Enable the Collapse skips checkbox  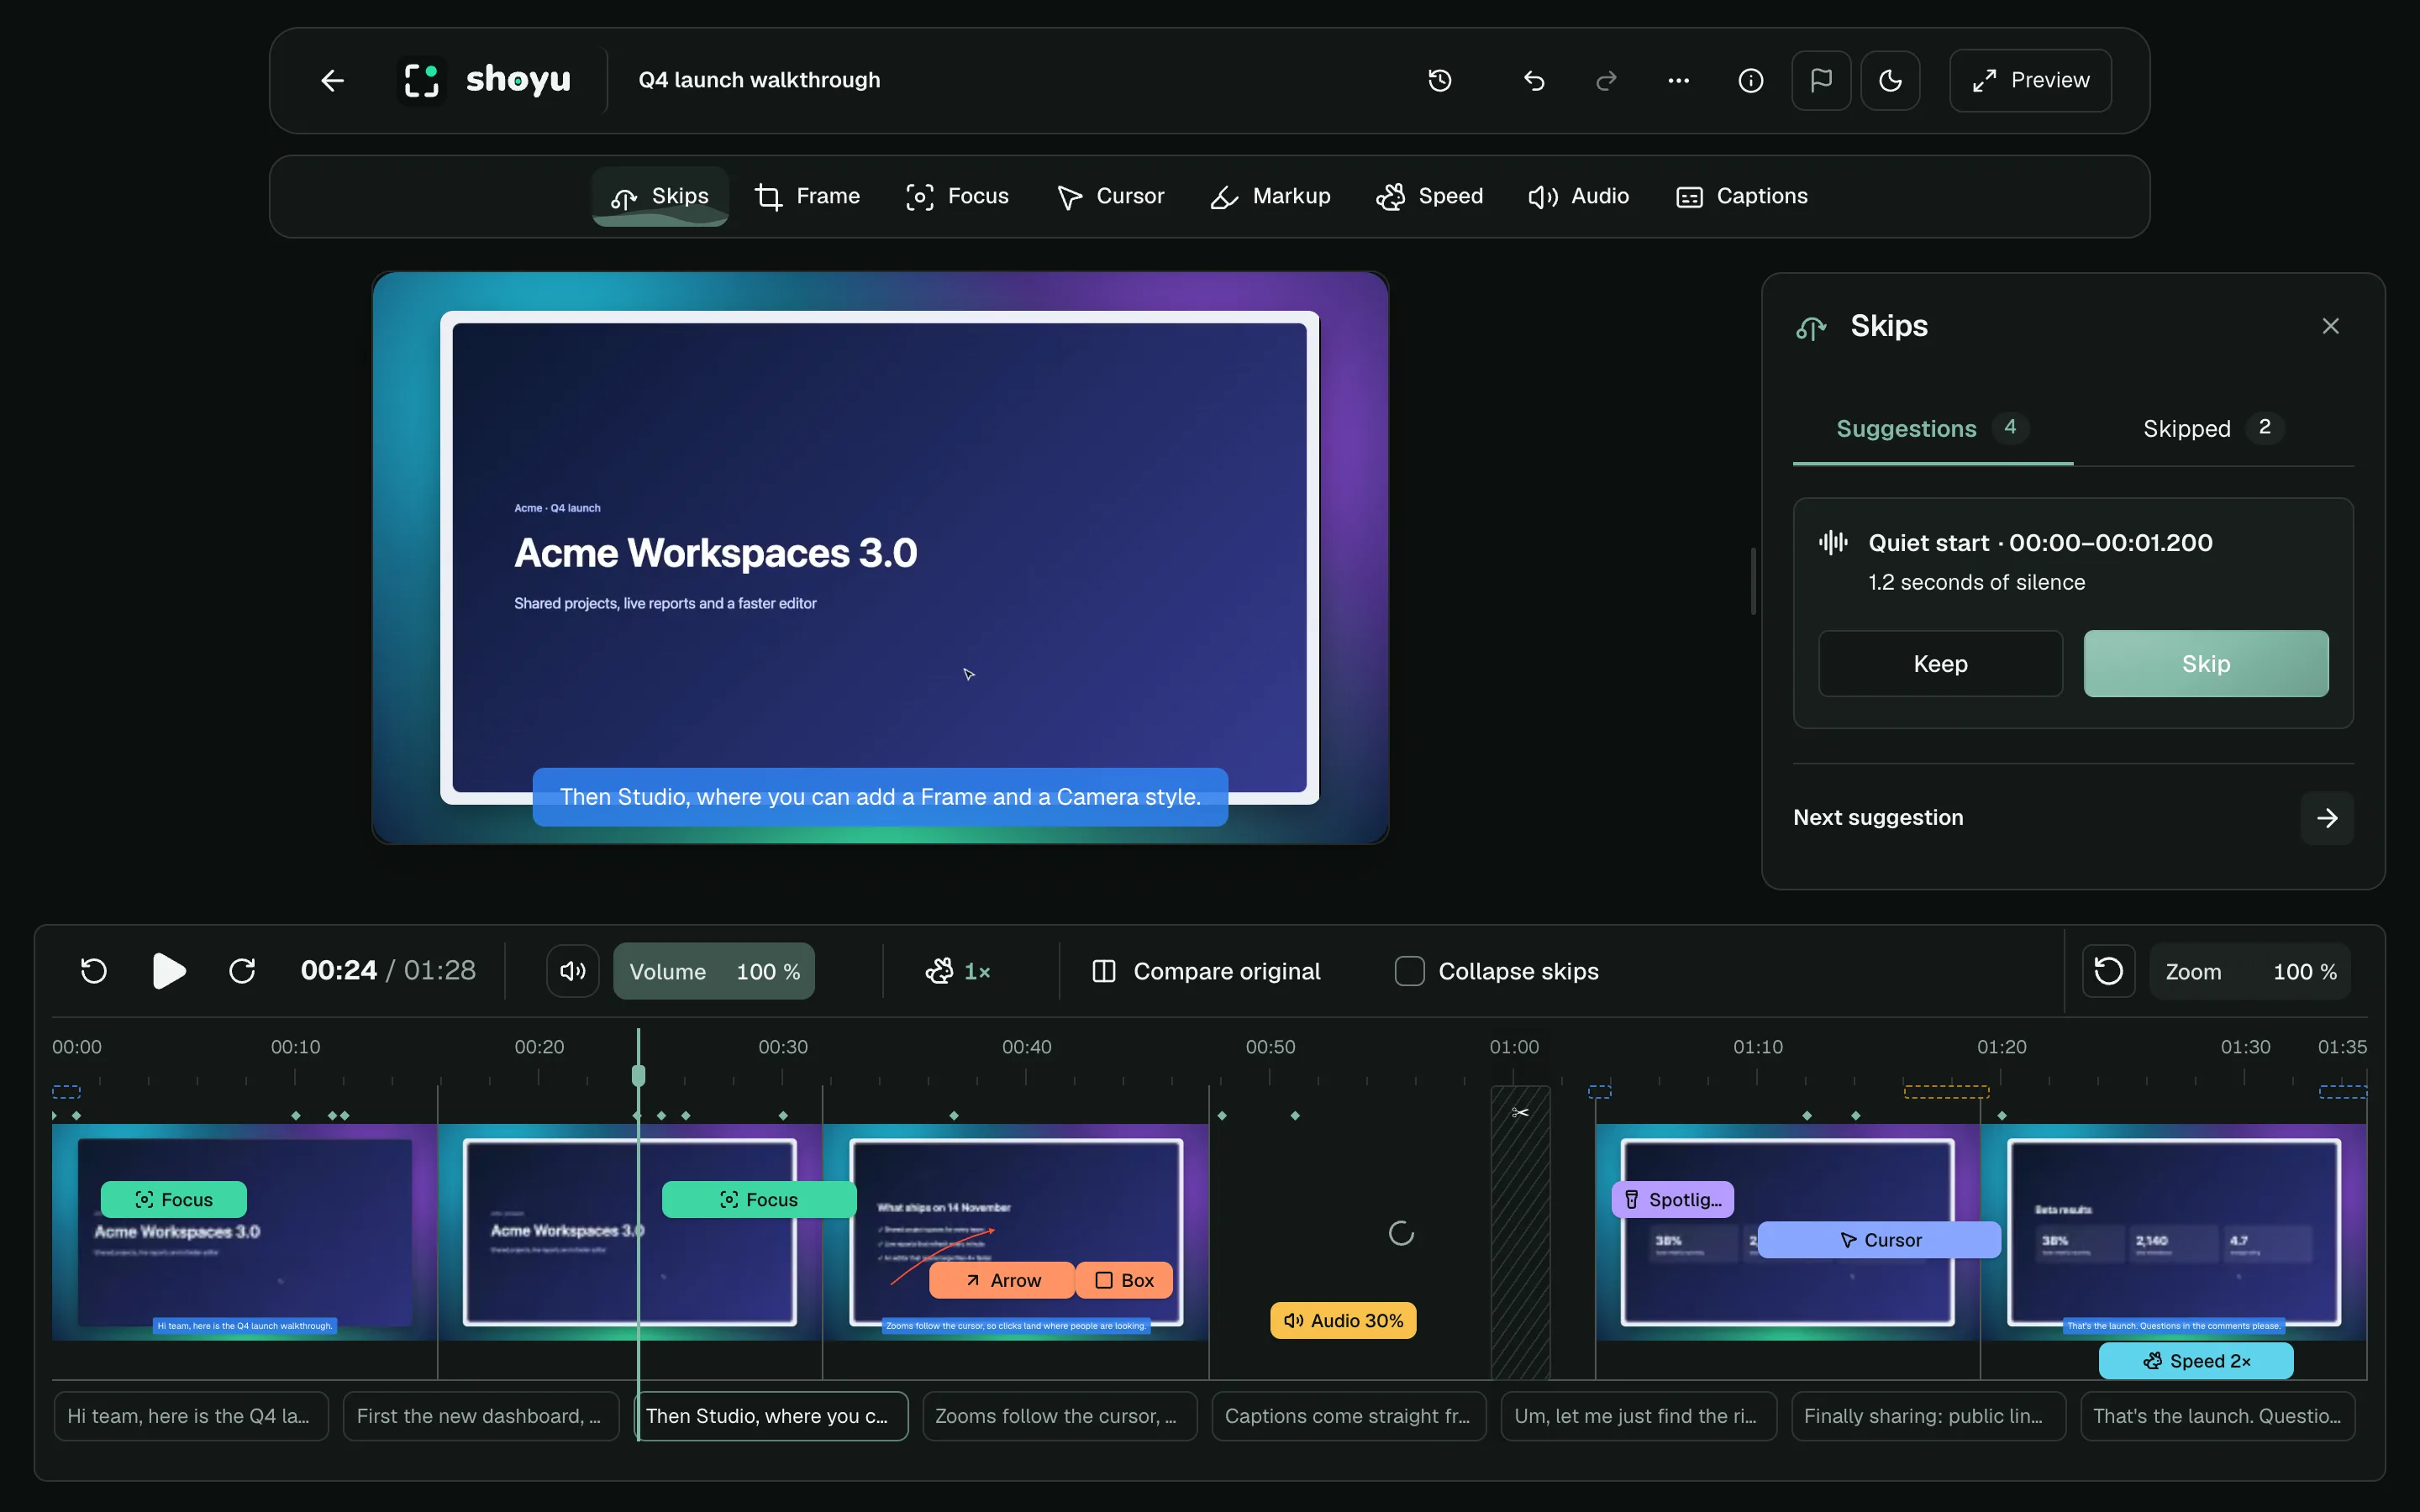pos(1409,971)
